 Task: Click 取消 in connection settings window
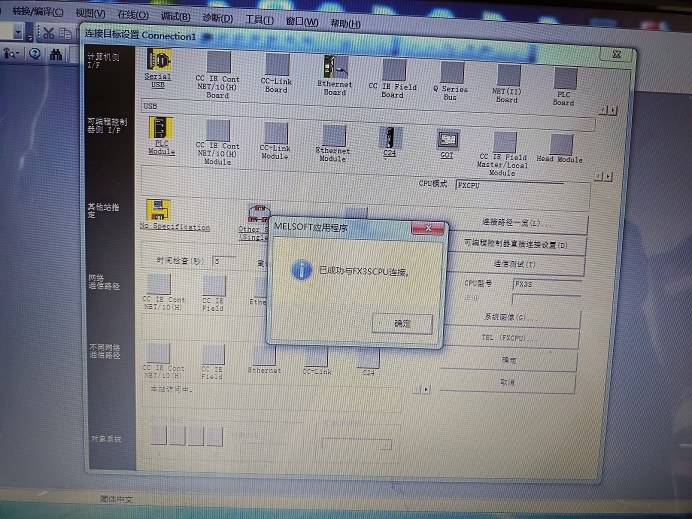click(507, 382)
